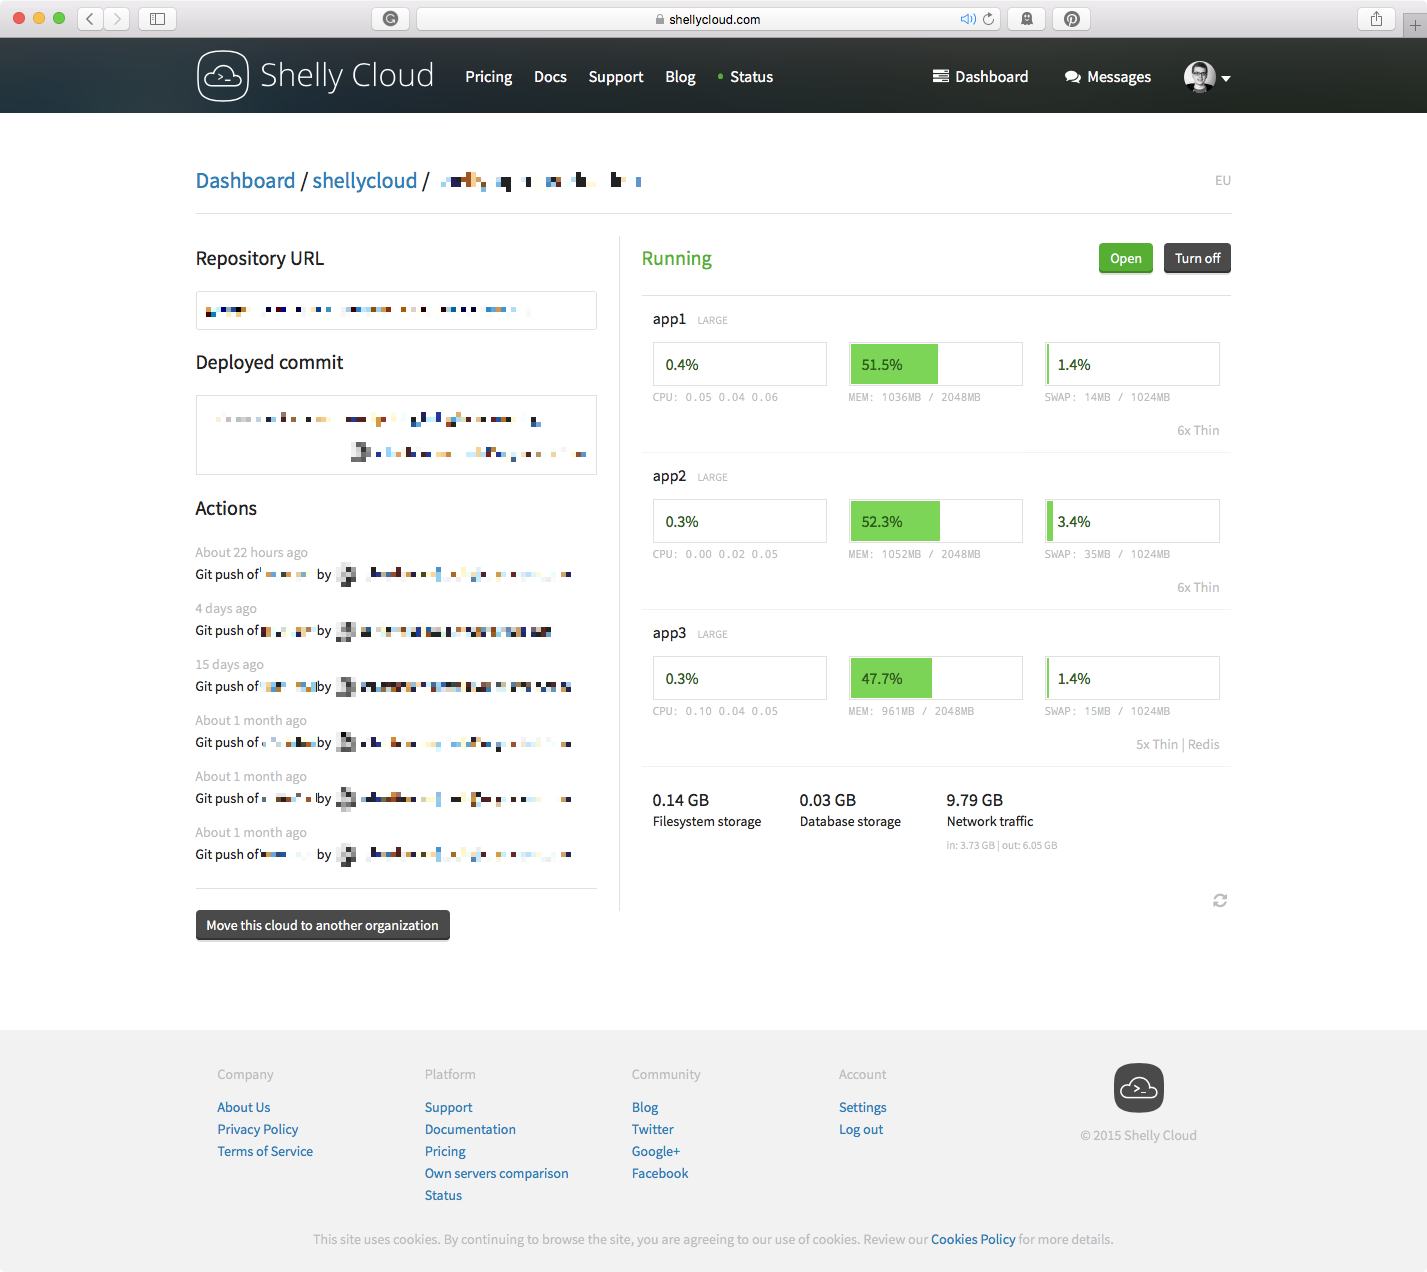Click 'About 22 hours ago' action timestamp

[x=251, y=552]
